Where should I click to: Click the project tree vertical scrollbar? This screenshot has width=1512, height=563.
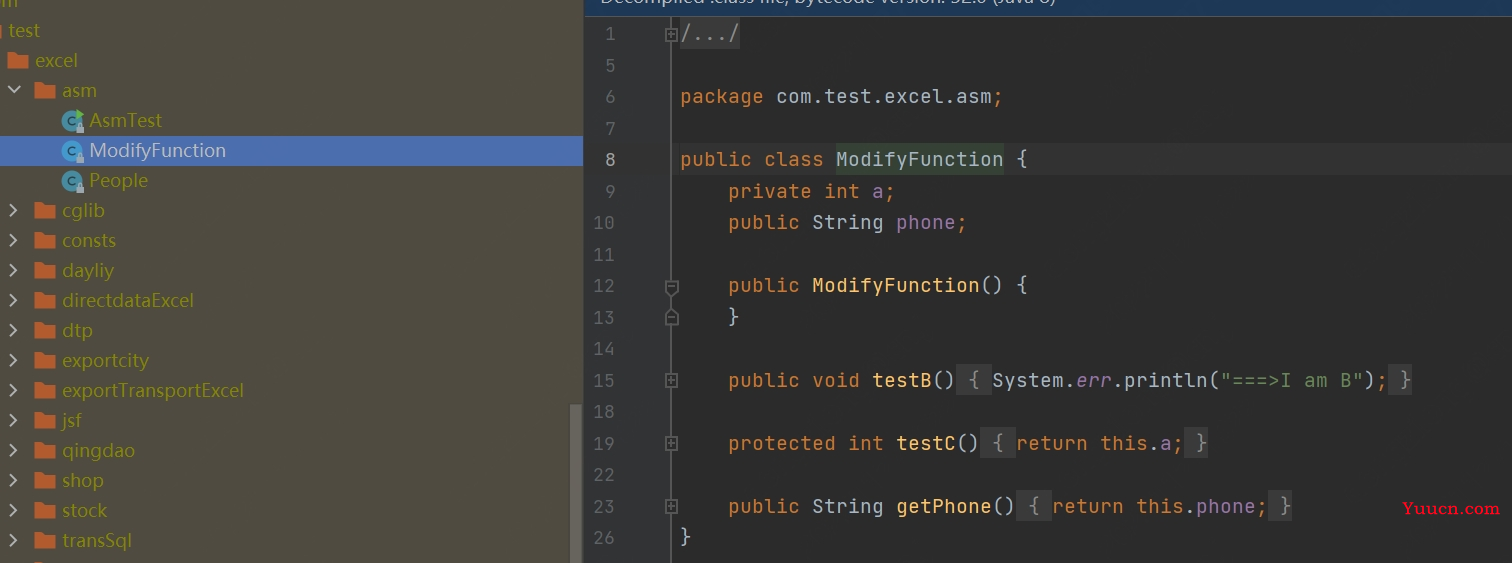point(575,483)
